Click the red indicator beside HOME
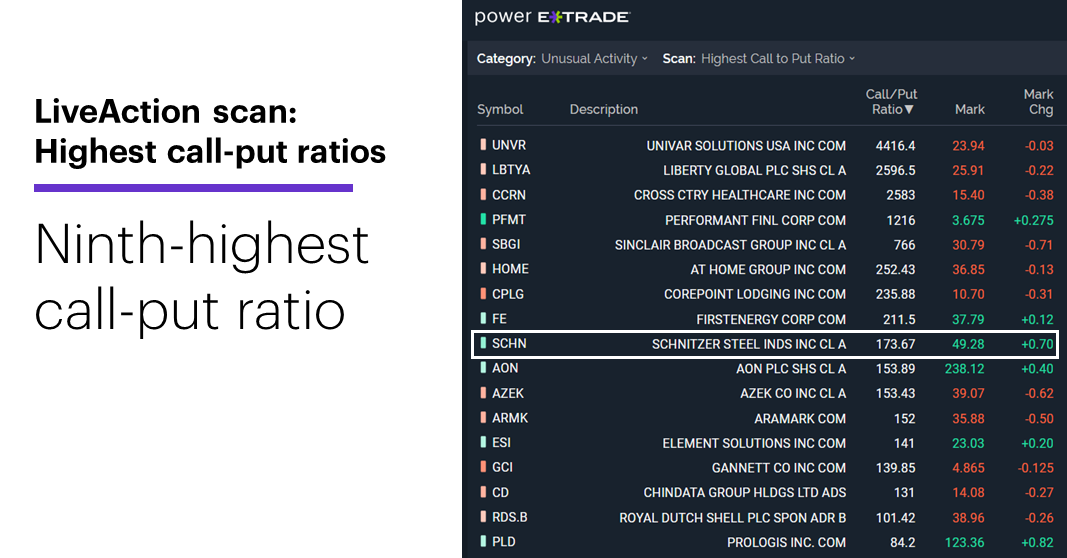Viewport: 1067px width, 558px height. click(483, 269)
